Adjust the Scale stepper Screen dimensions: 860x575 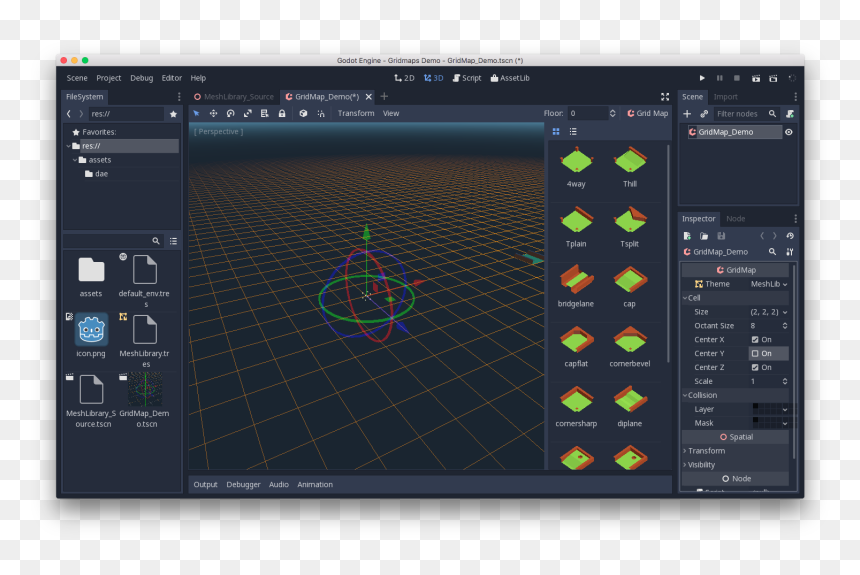(785, 381)
